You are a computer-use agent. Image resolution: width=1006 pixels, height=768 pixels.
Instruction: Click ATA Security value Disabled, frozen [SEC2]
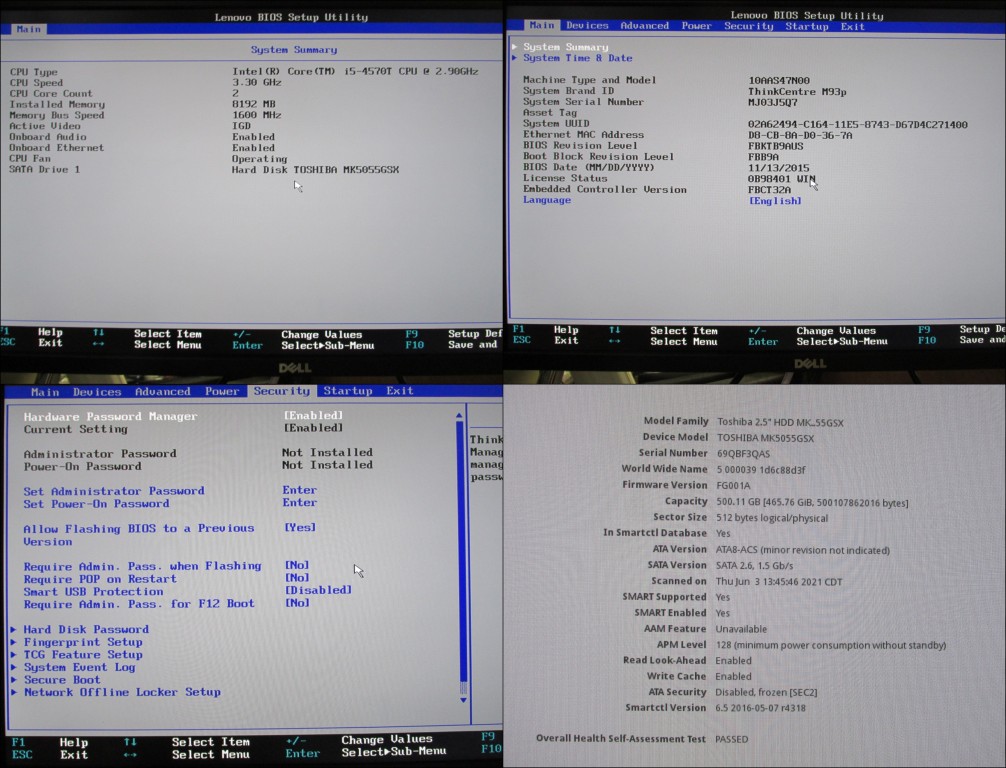pos(766,692)
